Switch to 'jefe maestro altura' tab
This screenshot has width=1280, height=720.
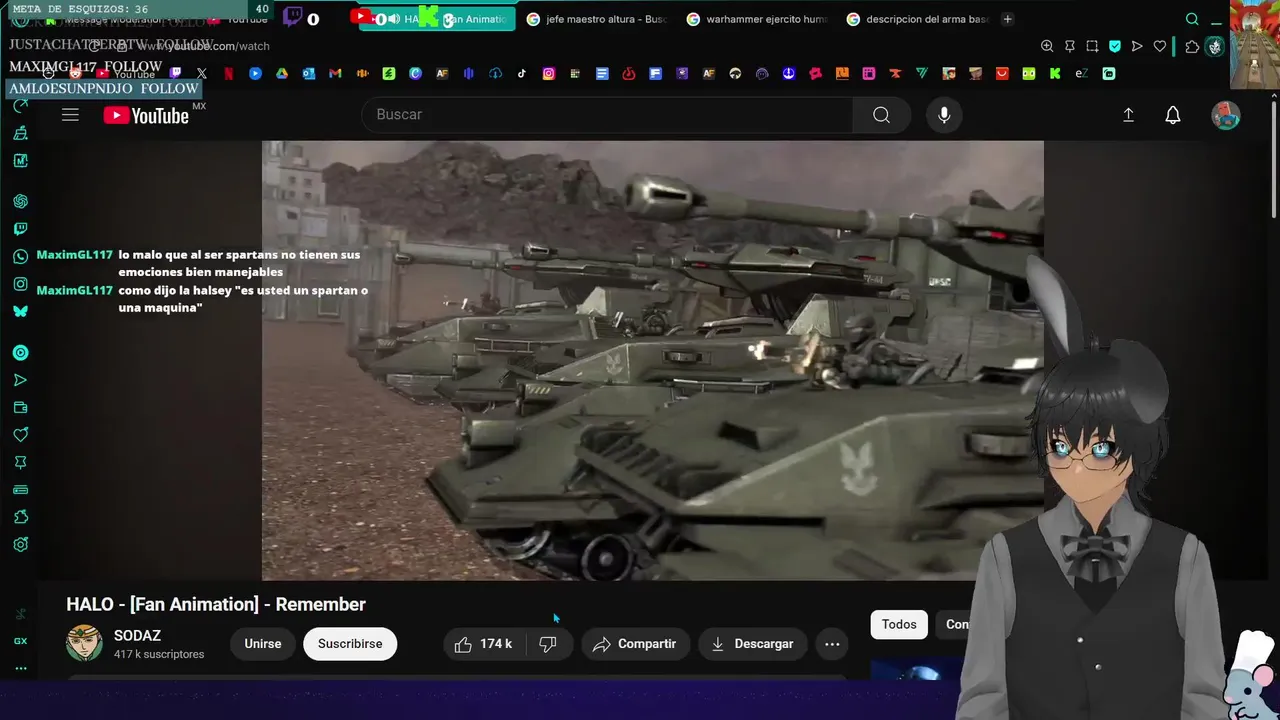596,19
